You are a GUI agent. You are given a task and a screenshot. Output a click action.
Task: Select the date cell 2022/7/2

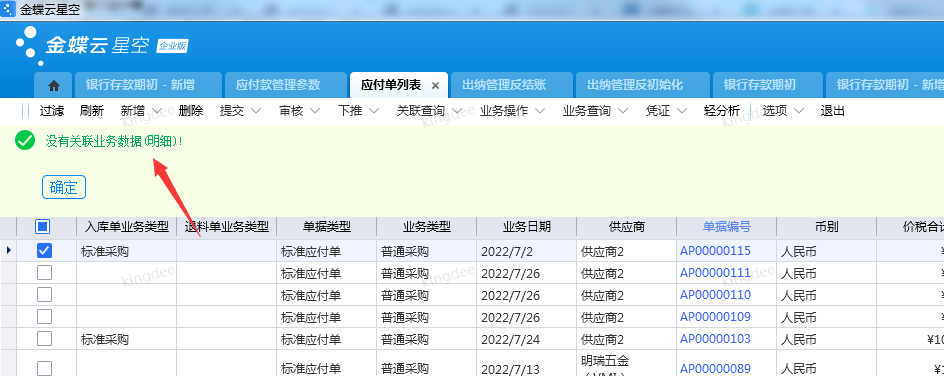(526, 251)
